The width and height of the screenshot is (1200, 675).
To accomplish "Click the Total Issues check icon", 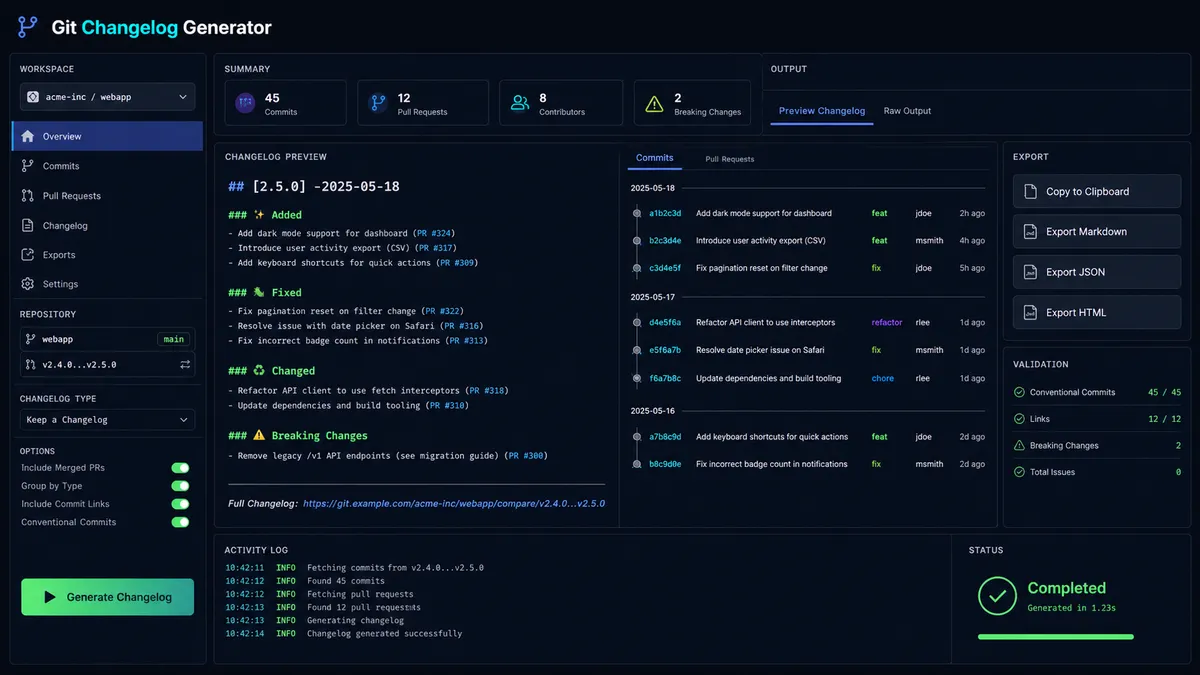I will click(x=1019, y=472).
